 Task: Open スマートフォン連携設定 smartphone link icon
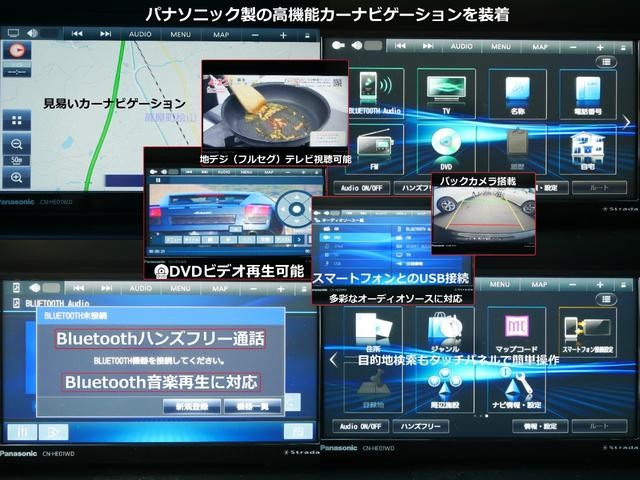[588, 332]
